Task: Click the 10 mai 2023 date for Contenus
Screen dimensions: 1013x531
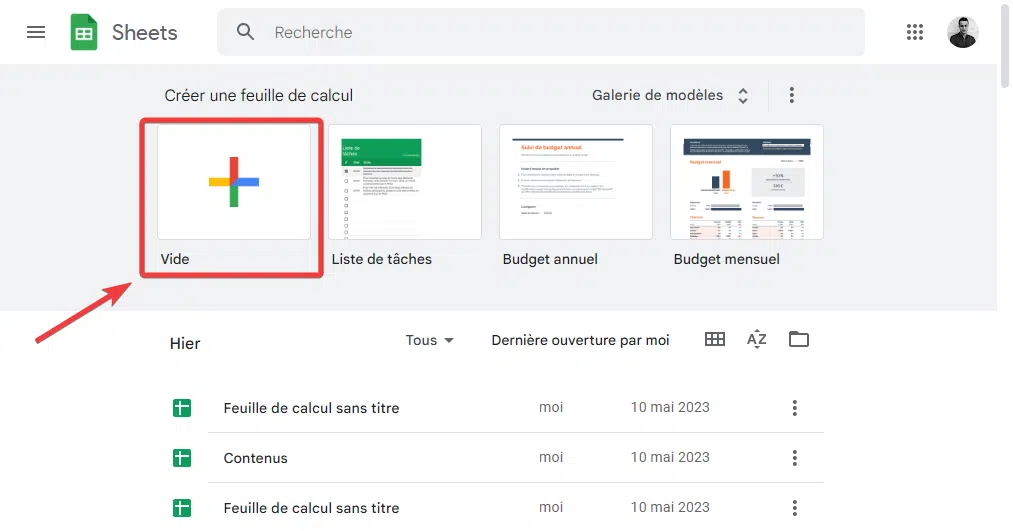Action: point(670,457)
